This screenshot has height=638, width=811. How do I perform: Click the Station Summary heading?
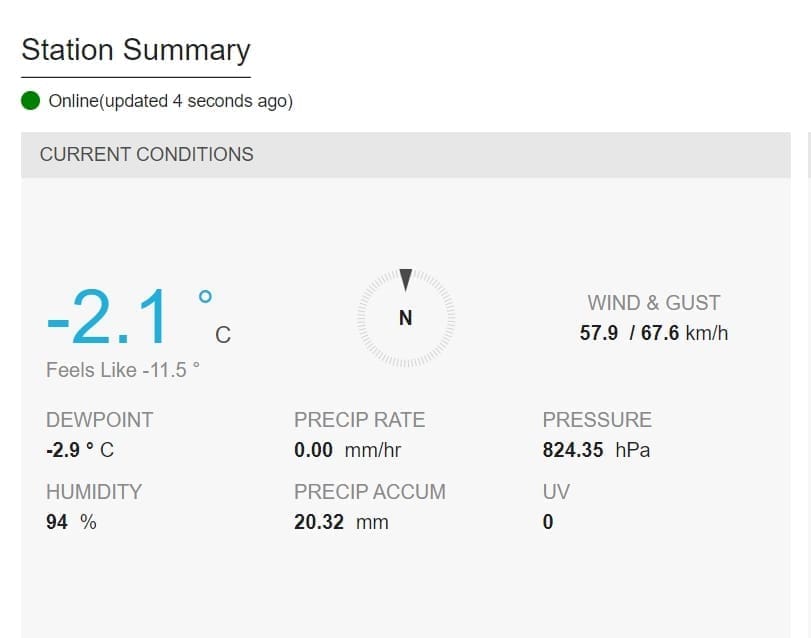(135, 50)
